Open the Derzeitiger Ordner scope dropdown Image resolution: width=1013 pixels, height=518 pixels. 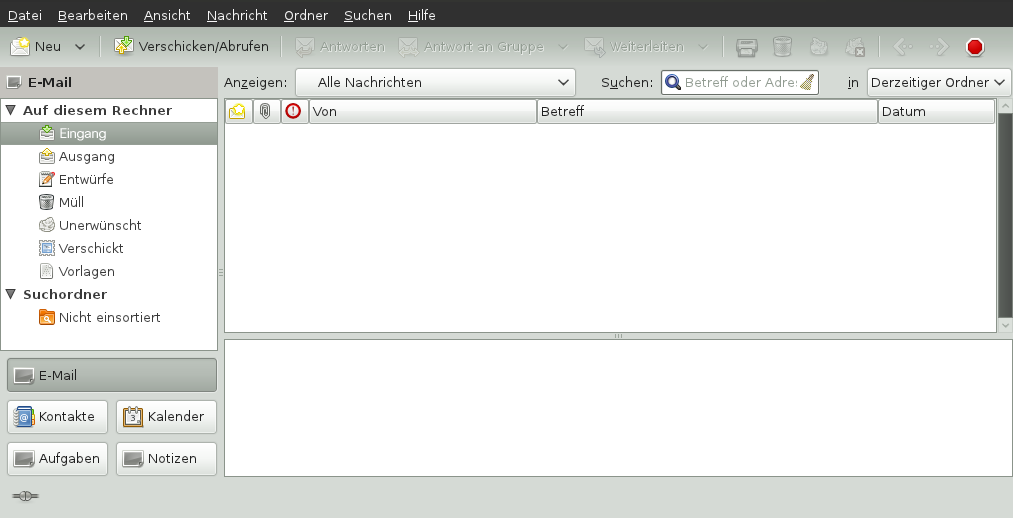(x=938, y=82)
